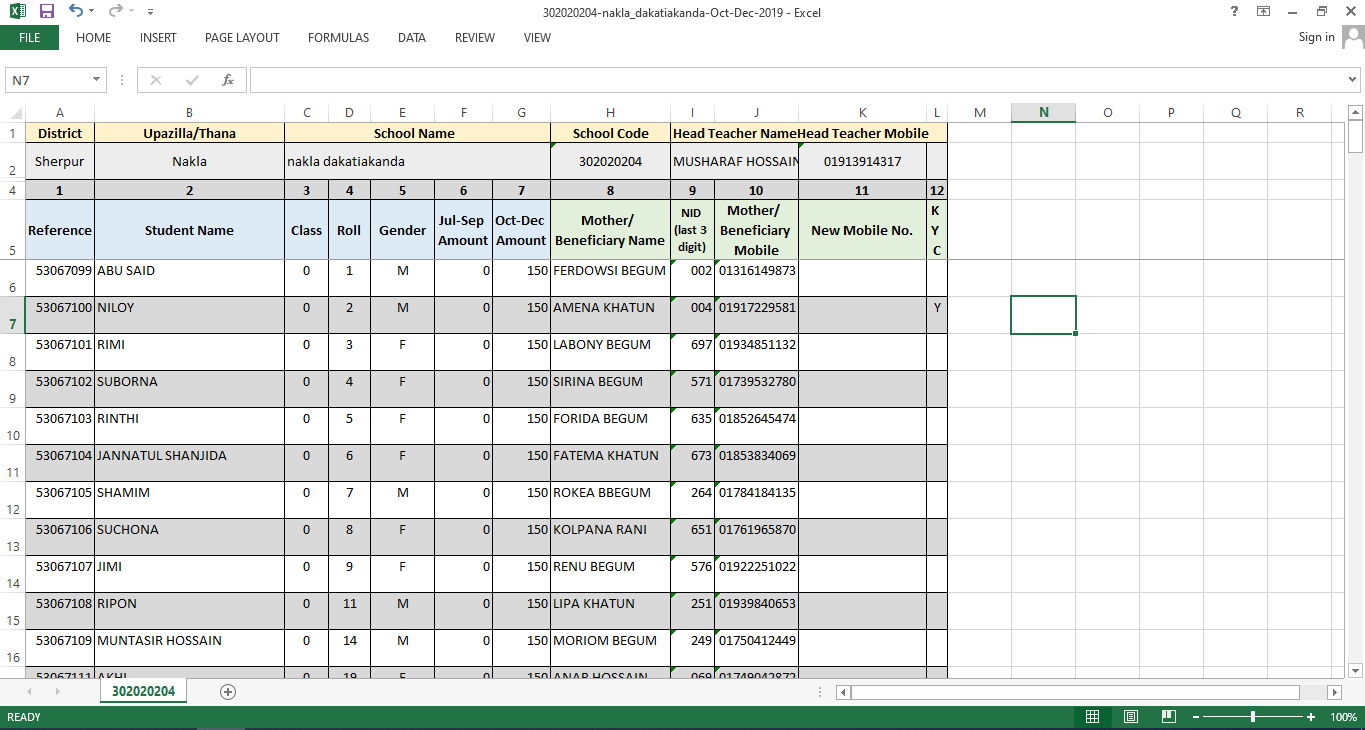1365x730 pixels.
Task: Open Excel Help question mark icon
Action: tap(1235, 11)
